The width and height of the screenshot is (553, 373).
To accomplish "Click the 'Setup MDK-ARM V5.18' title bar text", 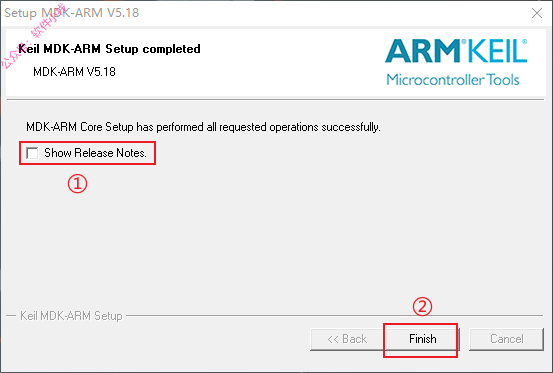I will pos(72,13).
